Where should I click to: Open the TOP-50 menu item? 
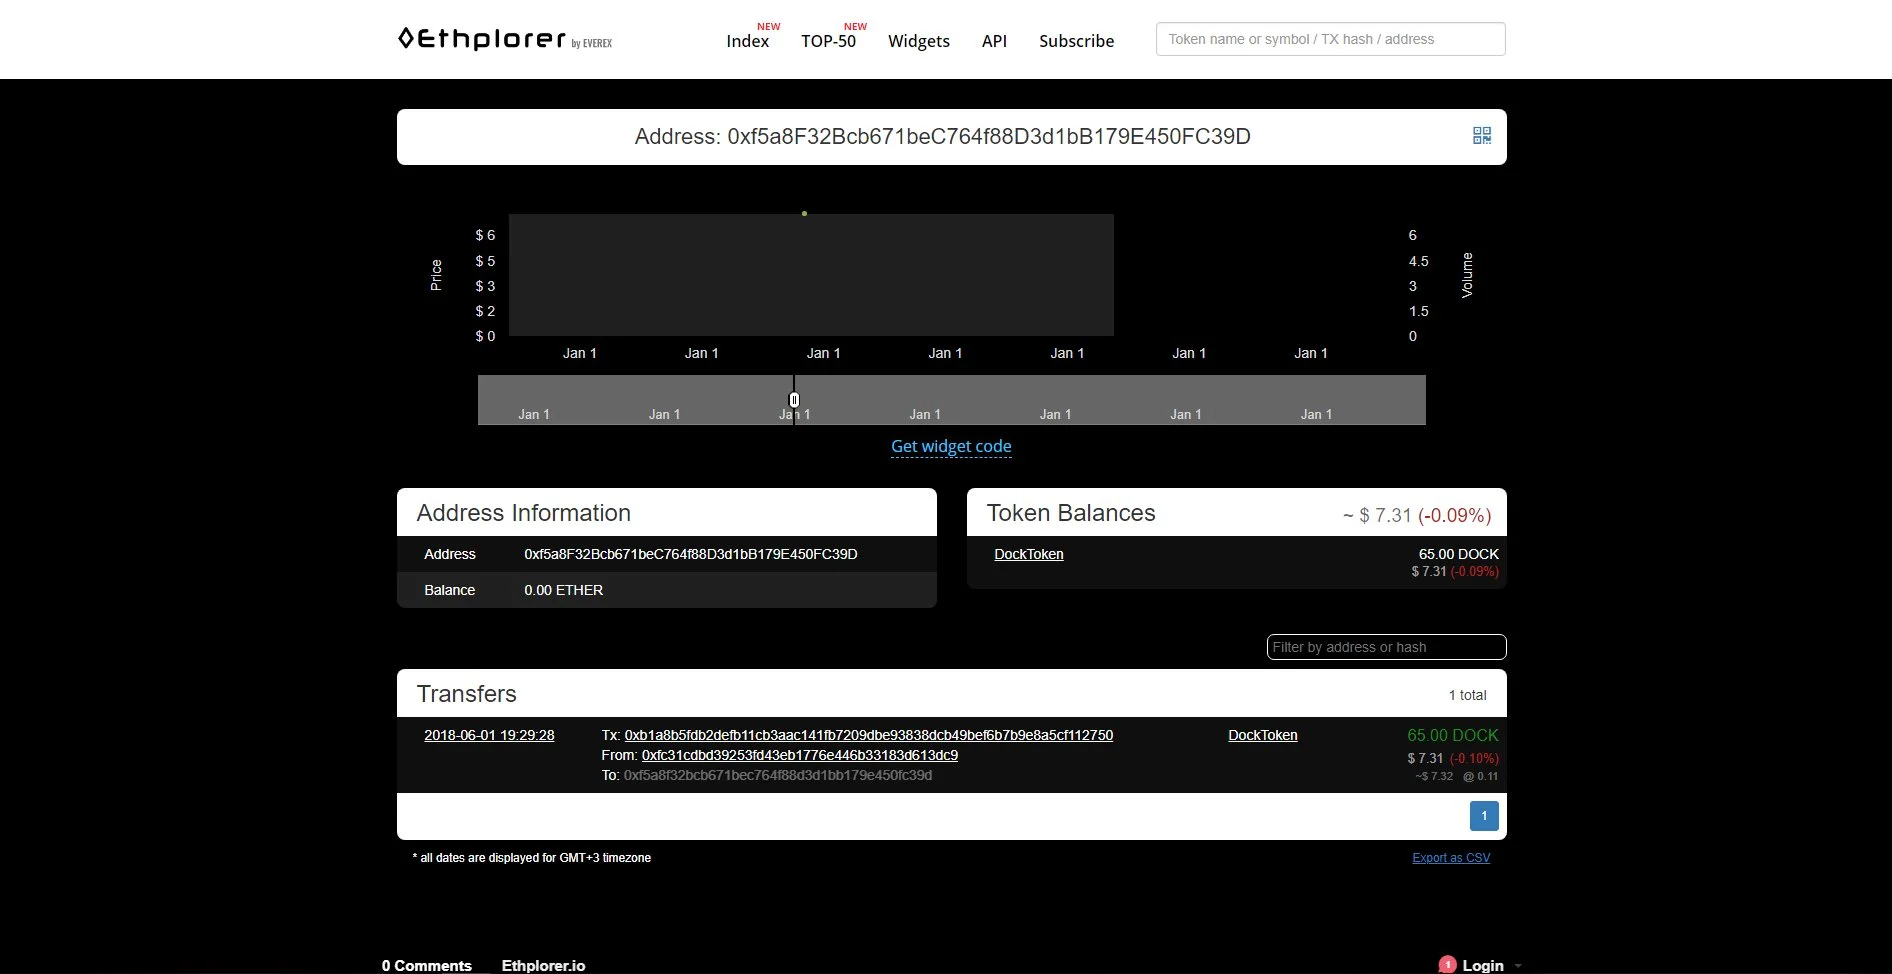point(828,41)
